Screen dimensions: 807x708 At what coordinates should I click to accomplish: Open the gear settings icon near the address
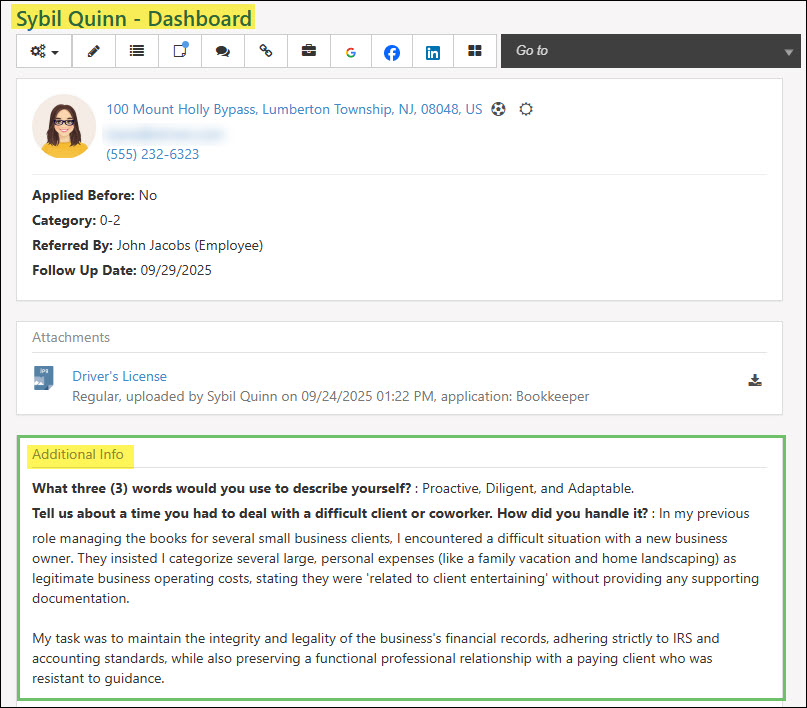click(x=526, y=109)
